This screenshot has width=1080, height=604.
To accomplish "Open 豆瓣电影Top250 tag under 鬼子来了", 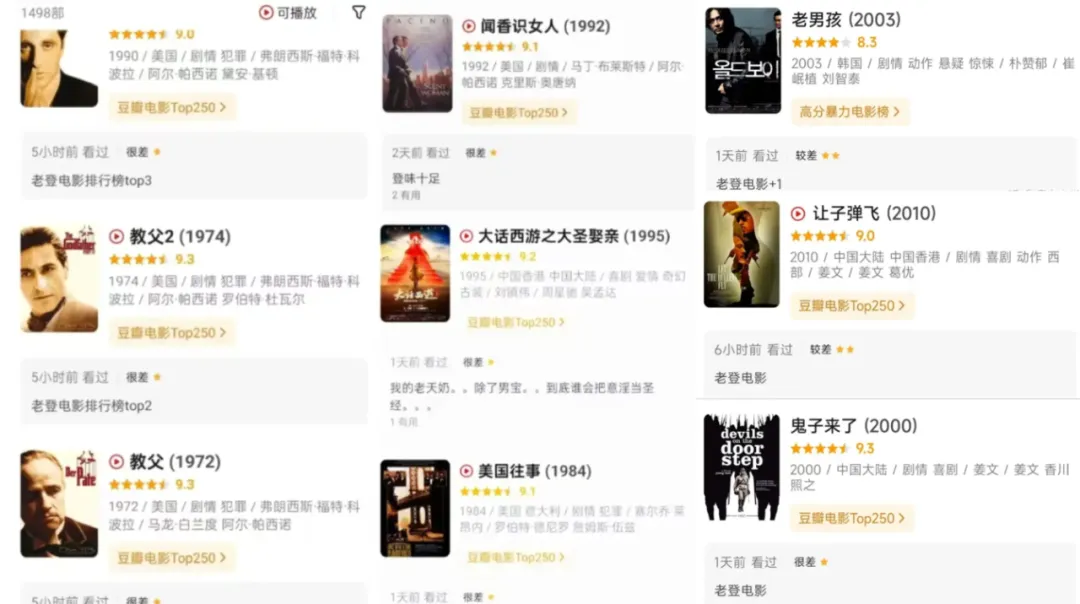I will tap(852, 518).
